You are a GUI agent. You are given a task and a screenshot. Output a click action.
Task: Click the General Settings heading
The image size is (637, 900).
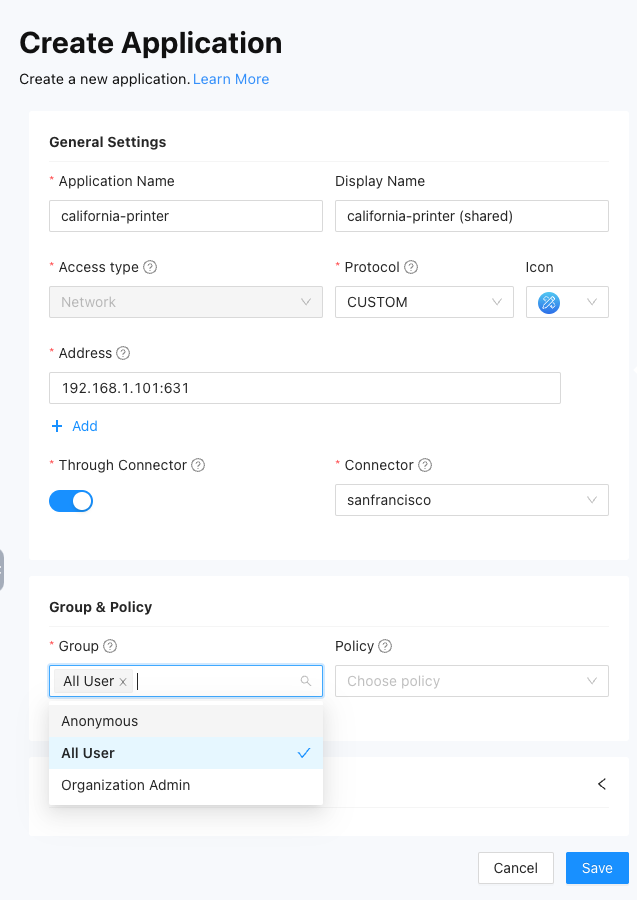pos(108,142)
